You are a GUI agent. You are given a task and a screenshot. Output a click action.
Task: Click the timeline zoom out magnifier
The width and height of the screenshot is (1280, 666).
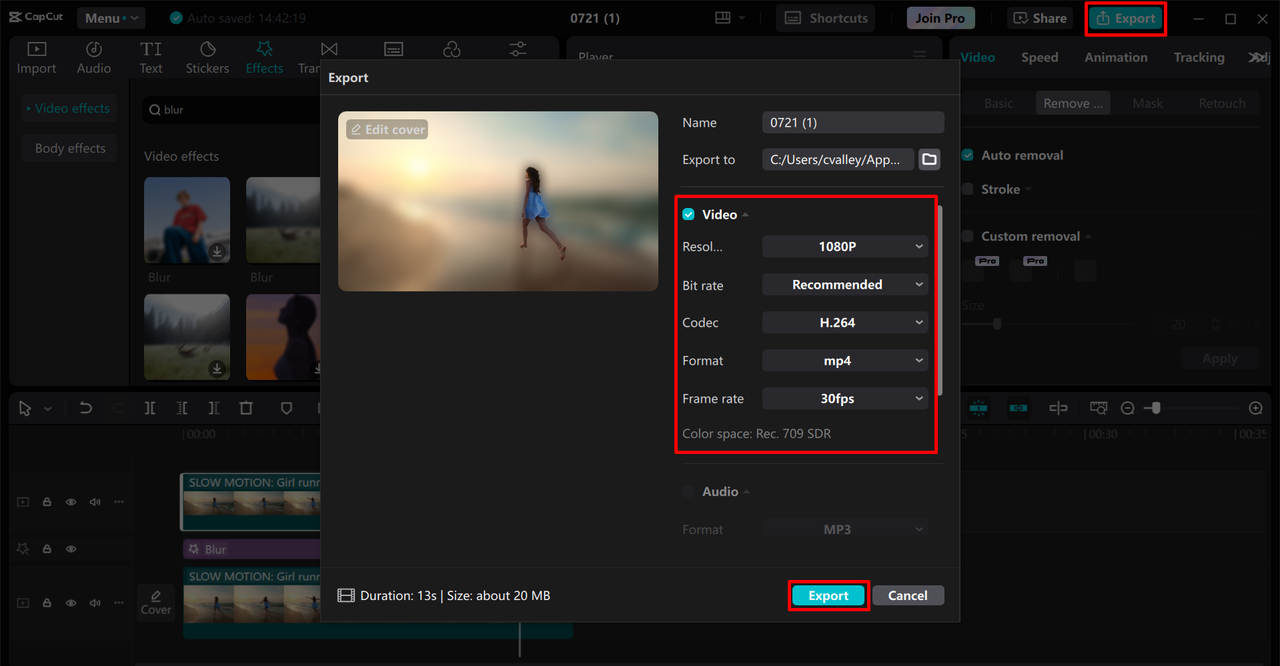pos(1128,408)
